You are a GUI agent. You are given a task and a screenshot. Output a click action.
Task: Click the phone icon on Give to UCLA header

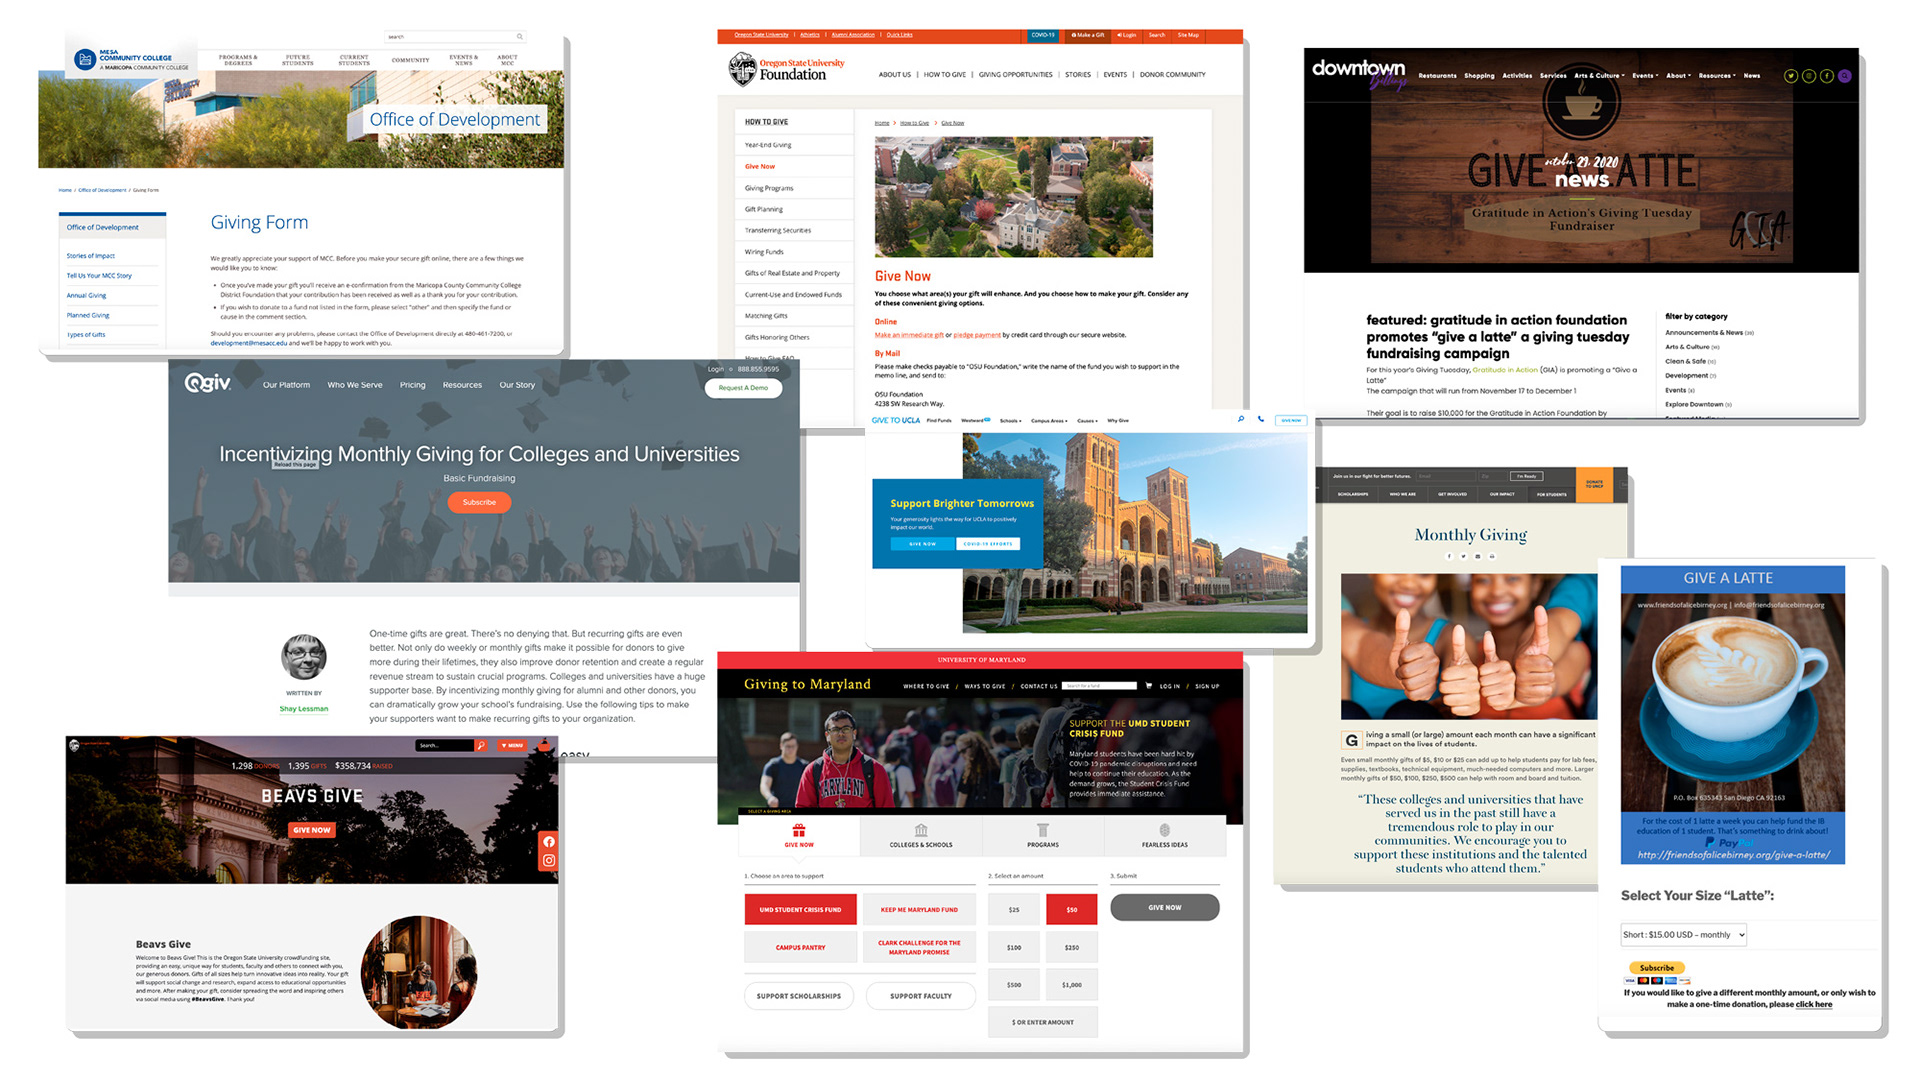point(1261,419)
